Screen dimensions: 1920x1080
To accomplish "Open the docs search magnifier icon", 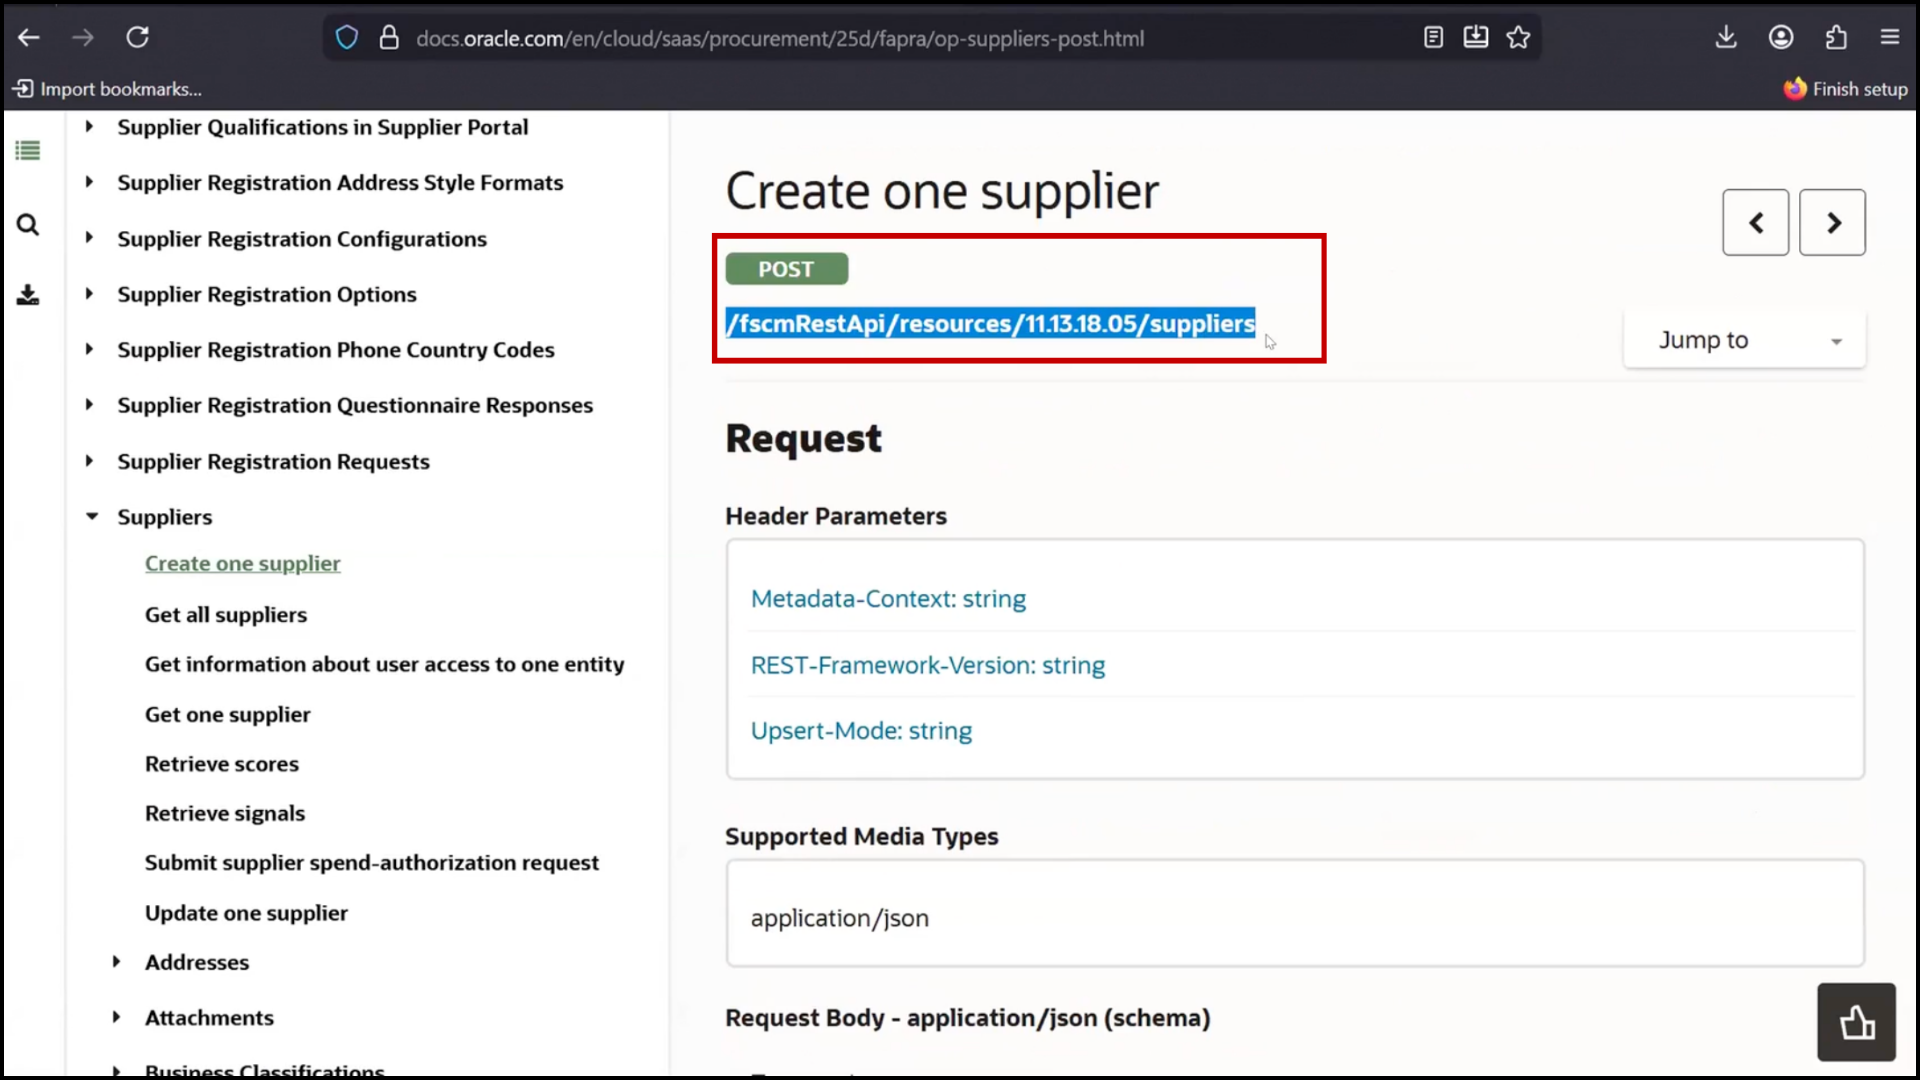I will [28, 225].
